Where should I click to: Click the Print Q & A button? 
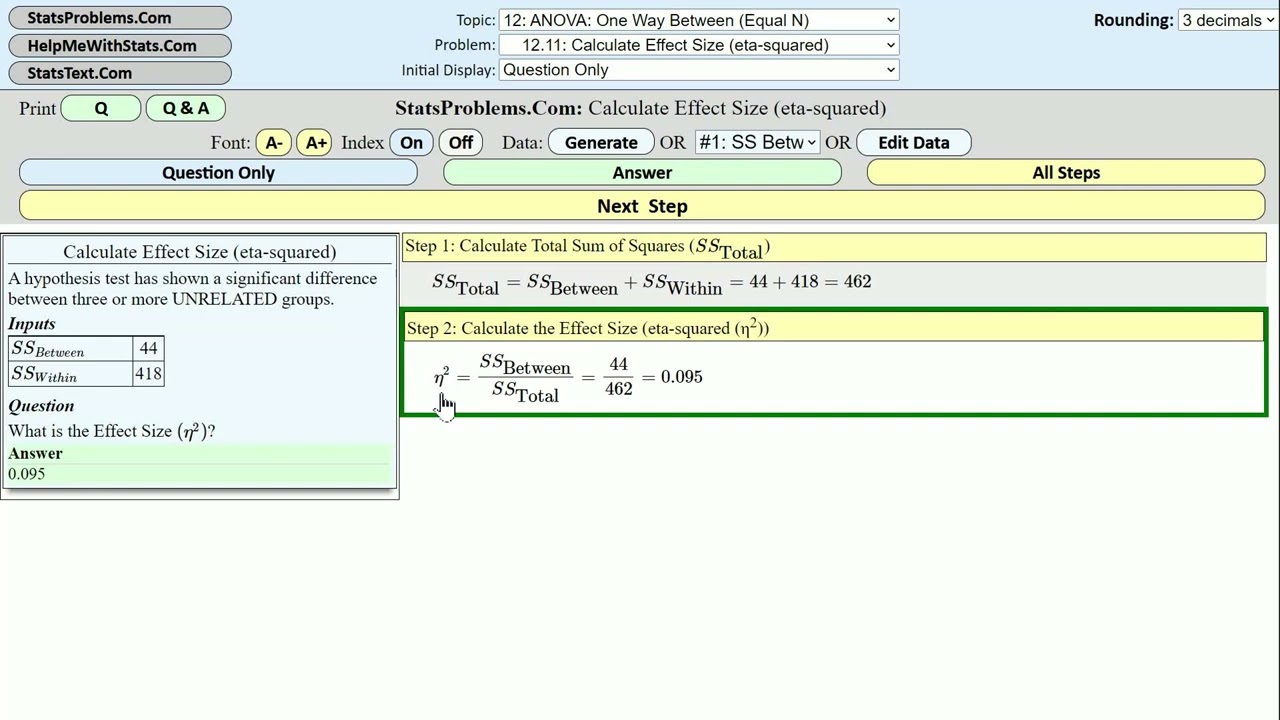tap(185, 108)
